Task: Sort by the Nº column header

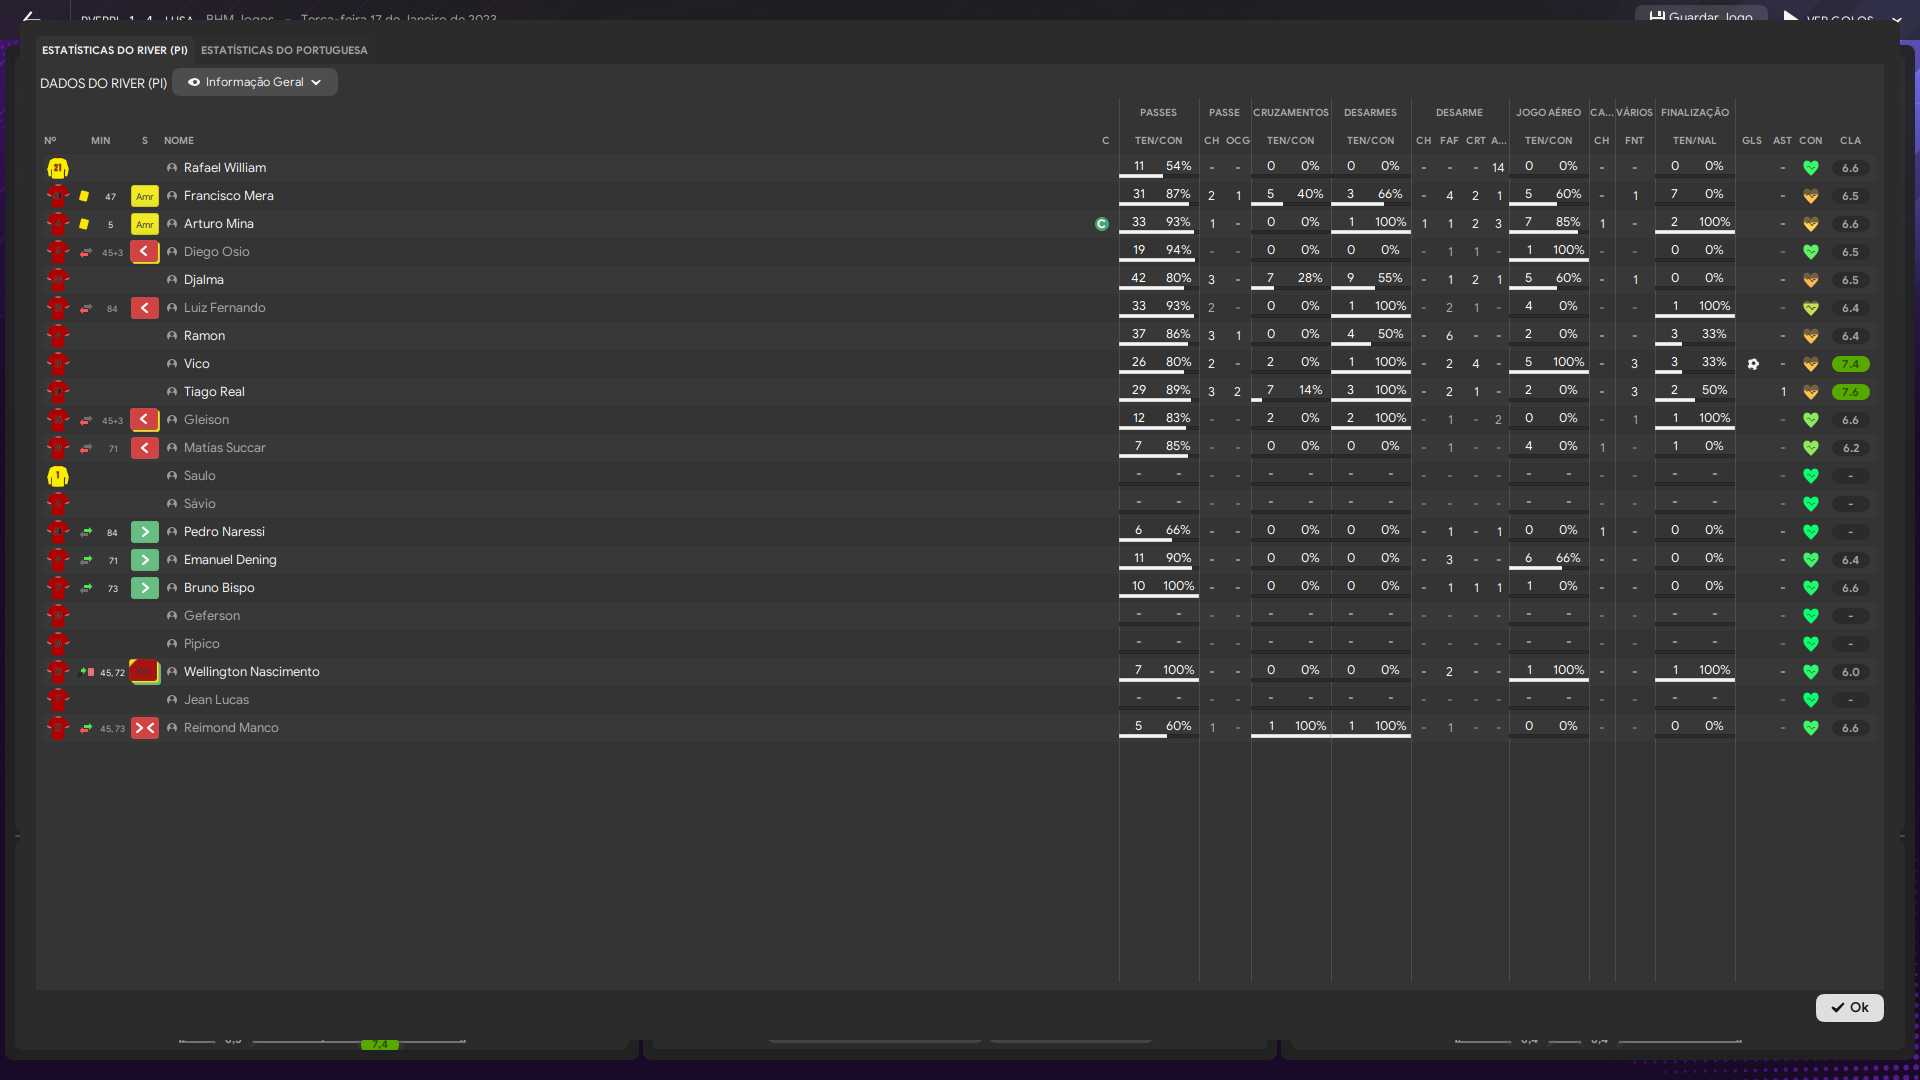Action: point(50,141)
